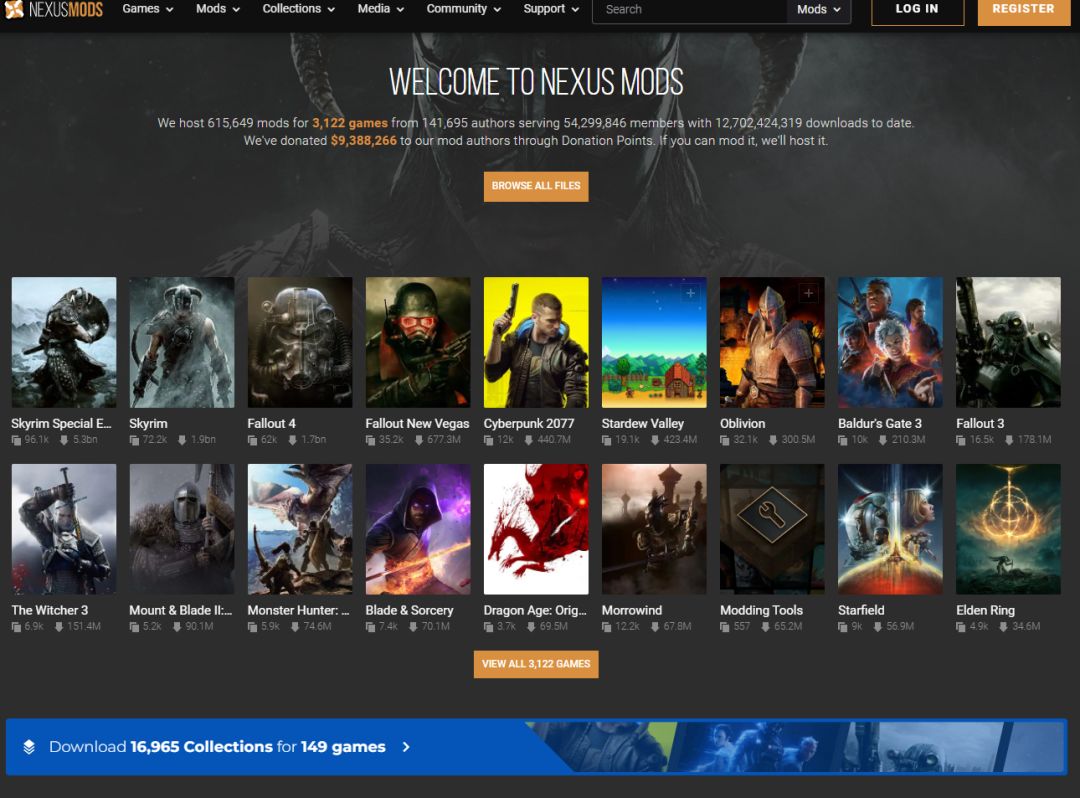
Task: Expand the Collections menu
Action: pos(298,9)
